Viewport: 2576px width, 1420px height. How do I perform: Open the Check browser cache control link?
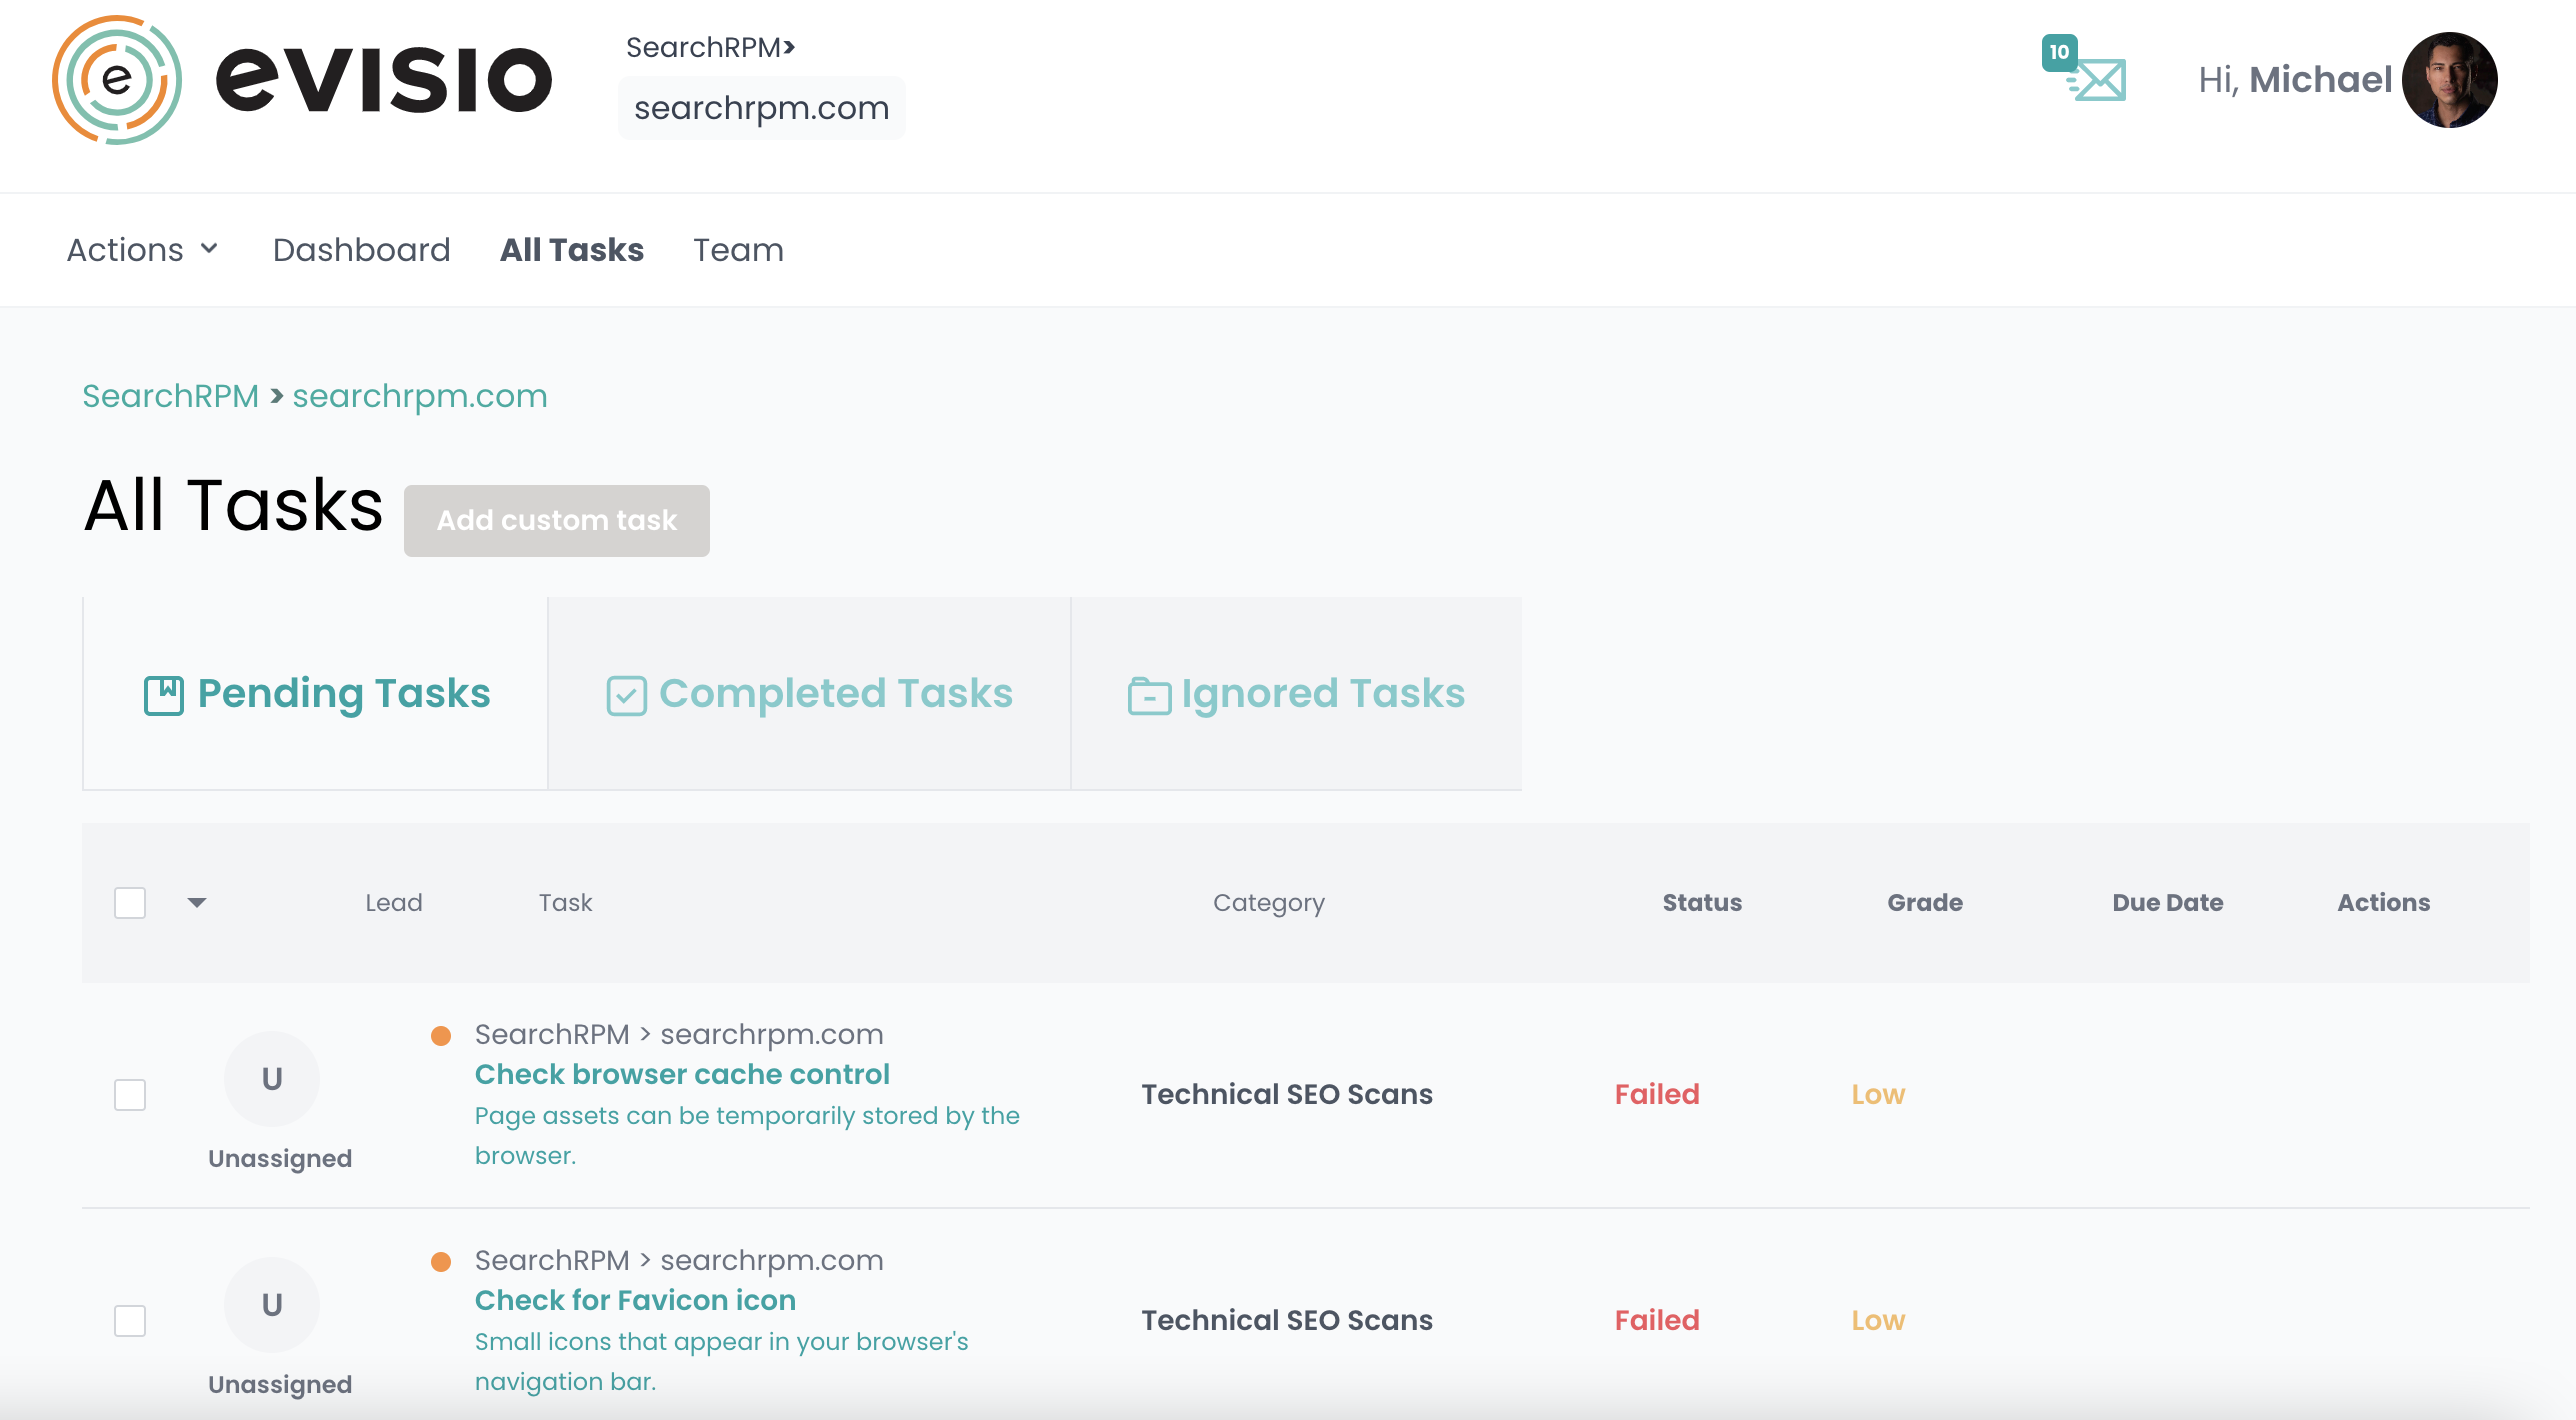point(682,1074)
